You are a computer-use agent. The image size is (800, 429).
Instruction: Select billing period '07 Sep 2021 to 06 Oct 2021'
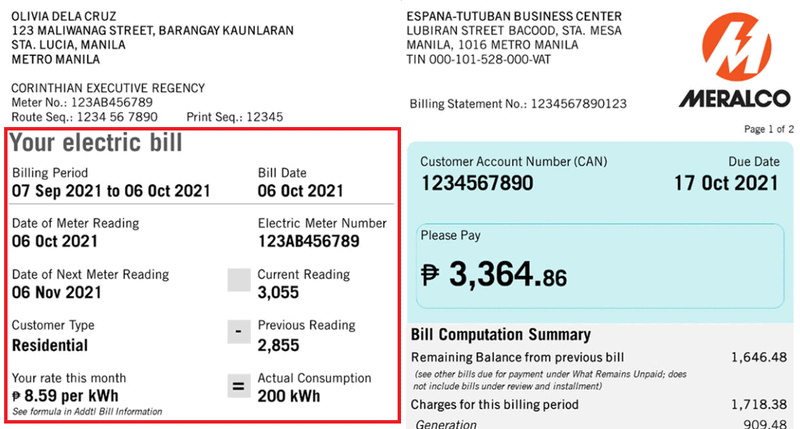click(111, 191)
